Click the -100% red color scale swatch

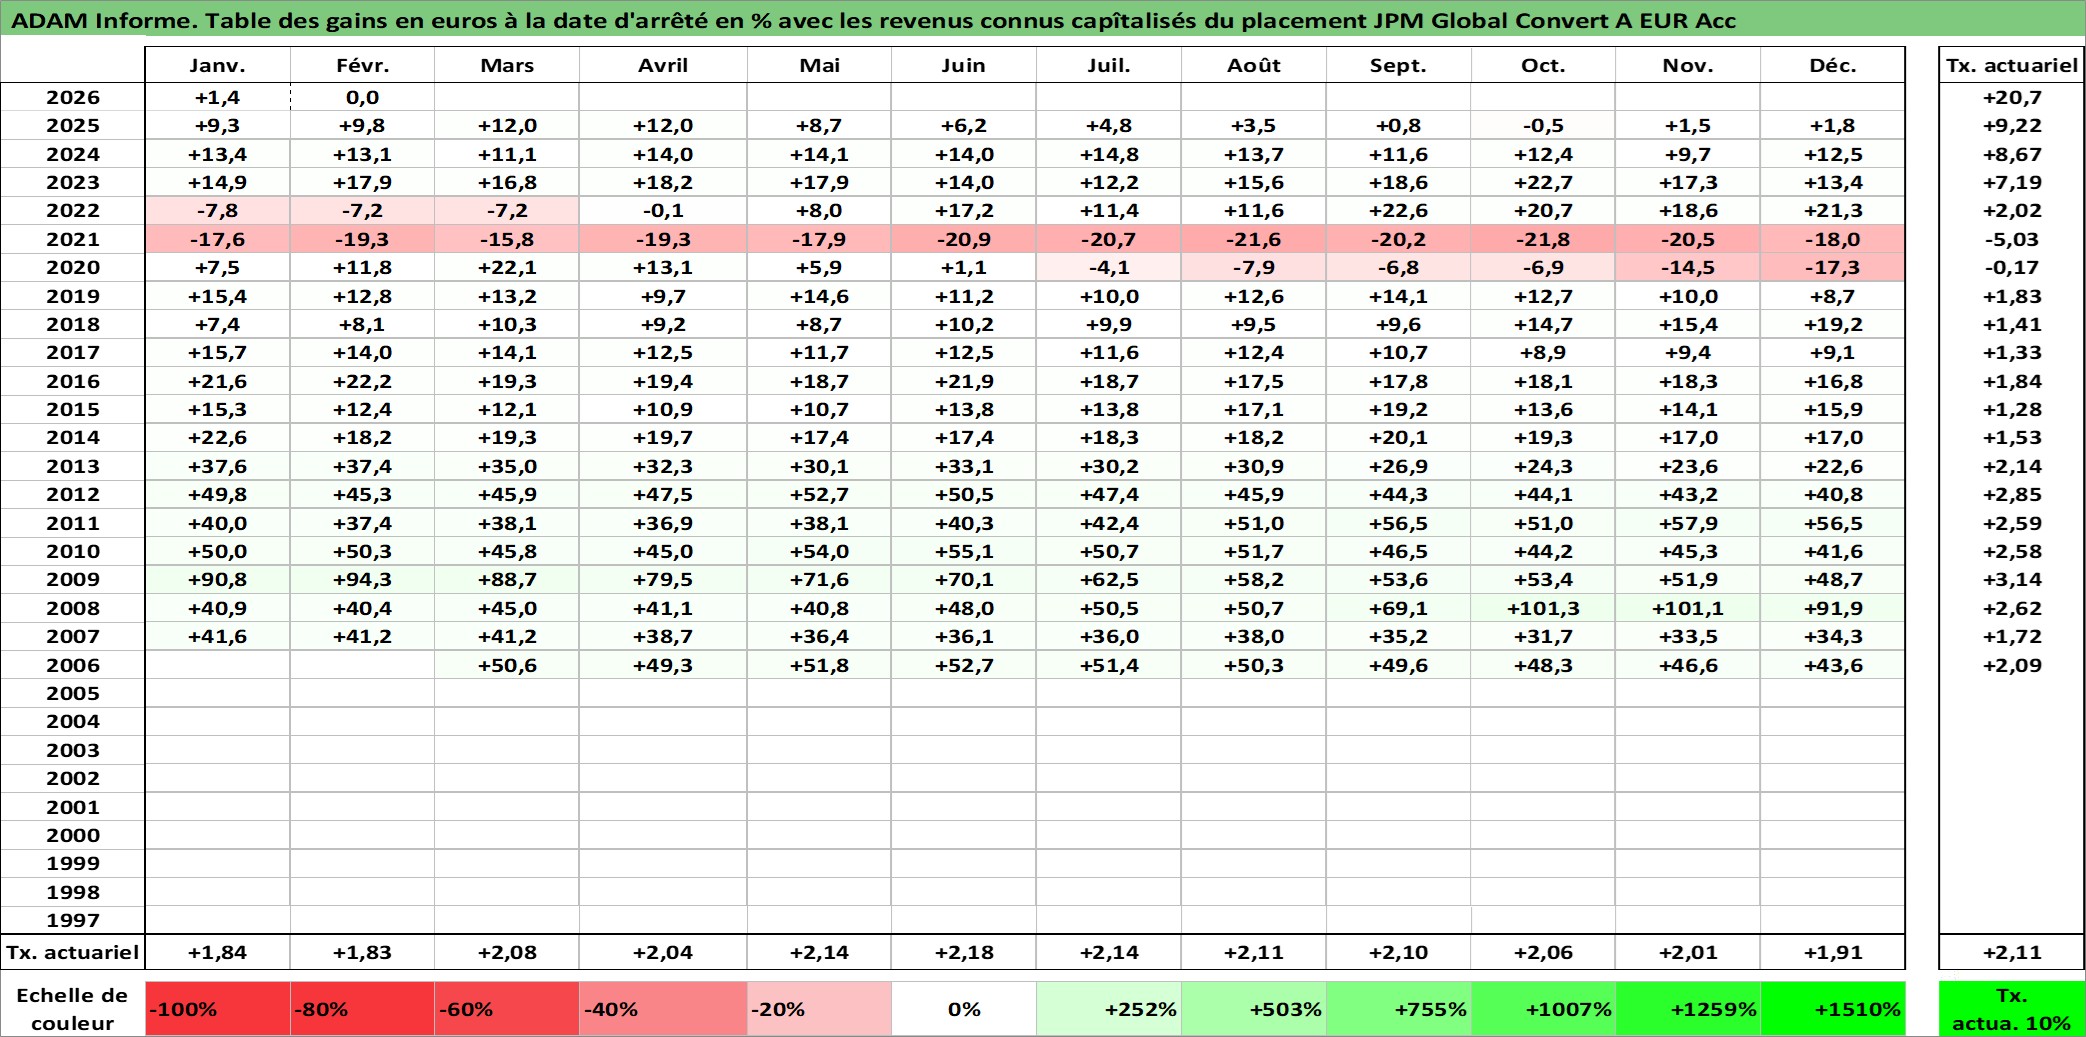(217, 1008)
